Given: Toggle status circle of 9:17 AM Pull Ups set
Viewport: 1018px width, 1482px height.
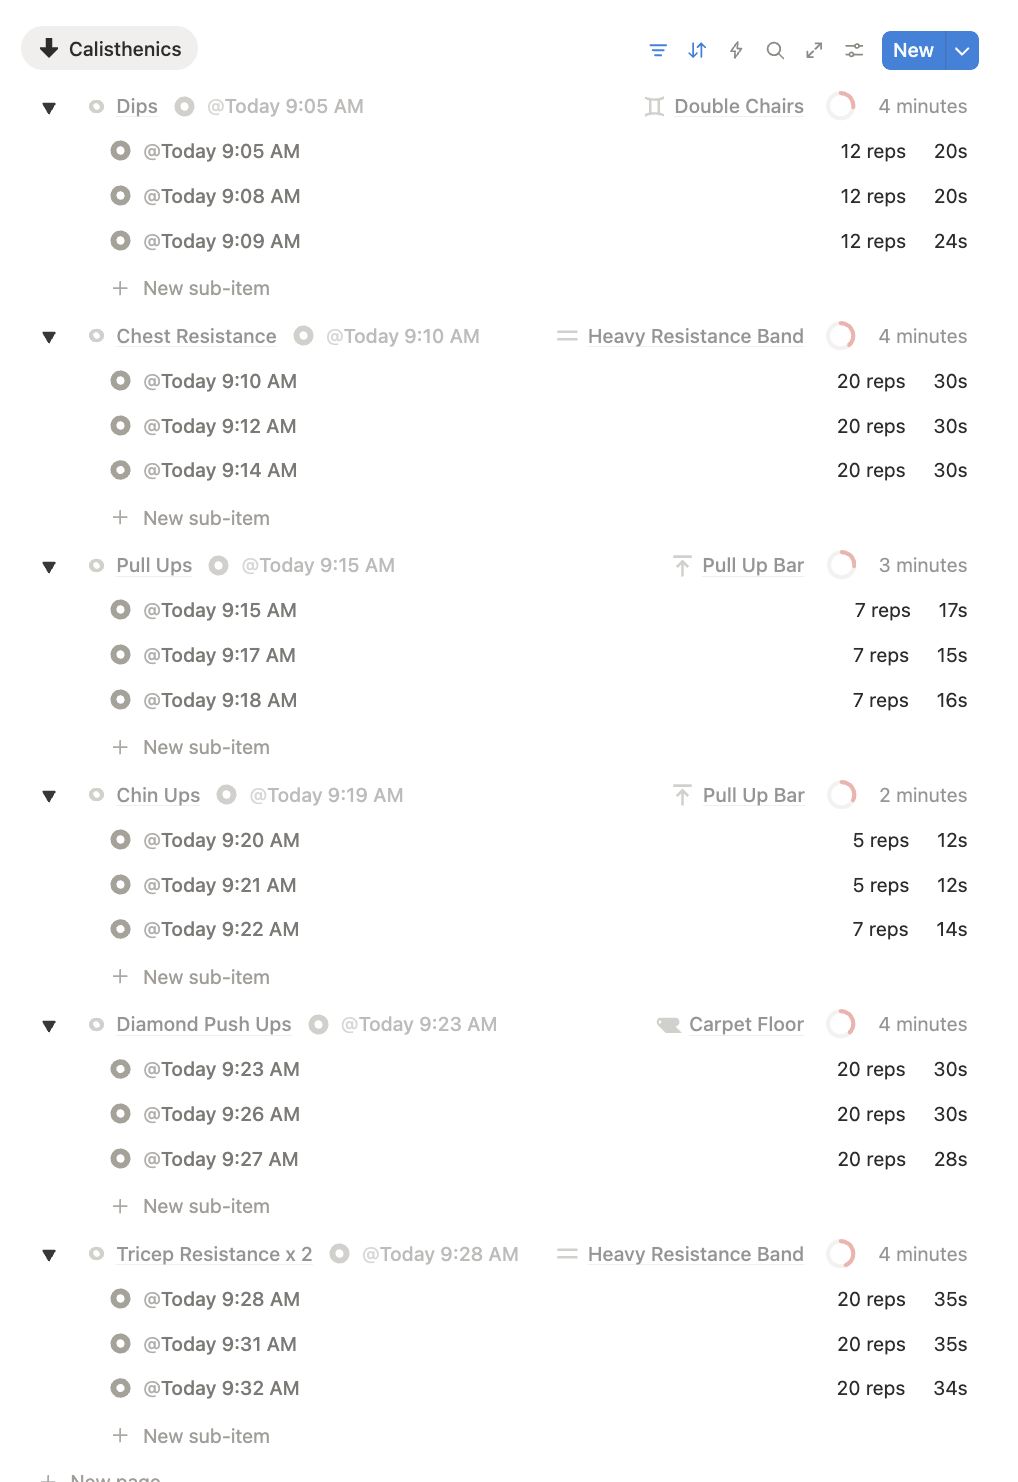Looking at the screenshot, I should coord(121,655).
